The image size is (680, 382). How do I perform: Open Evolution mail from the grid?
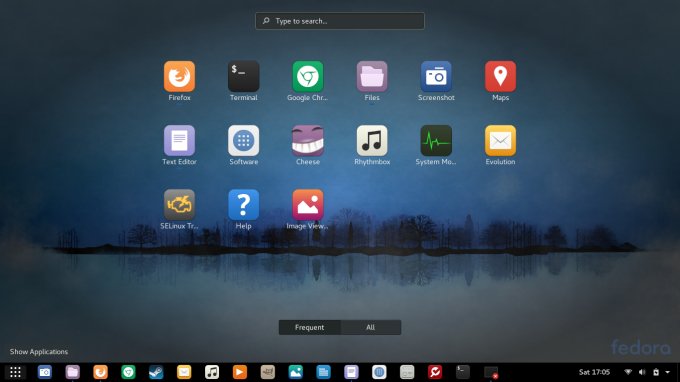(500, 141)
